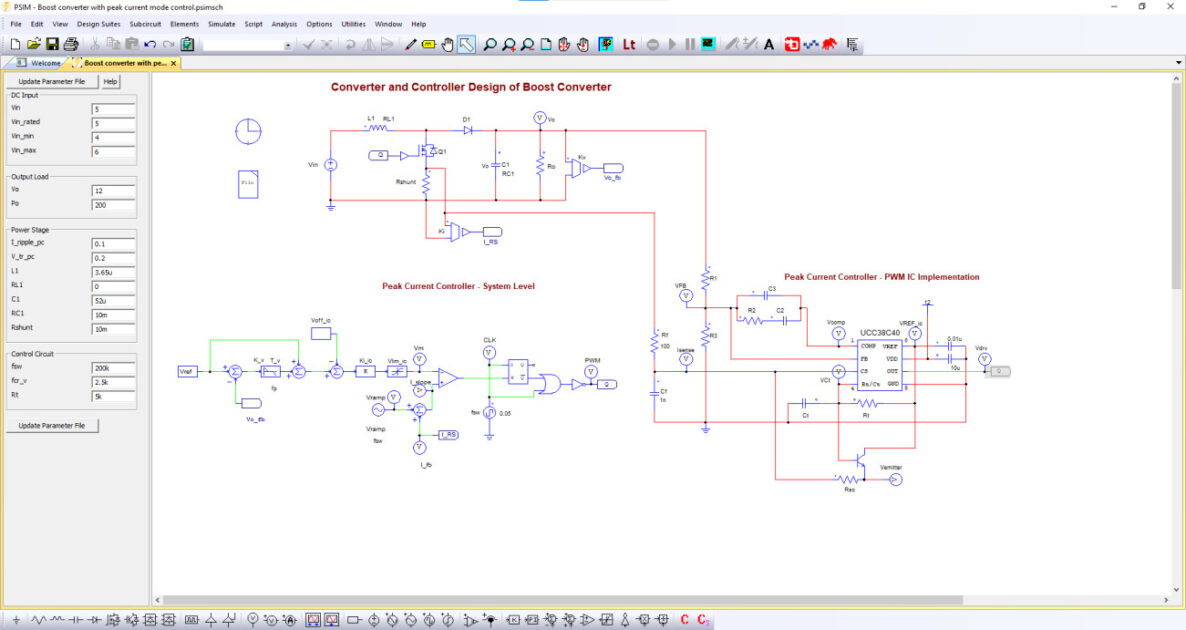Image resolution: width=1186 pixels, height=630 pixels.
Task: Click the zoom magnifier icon
Action: 489,44
